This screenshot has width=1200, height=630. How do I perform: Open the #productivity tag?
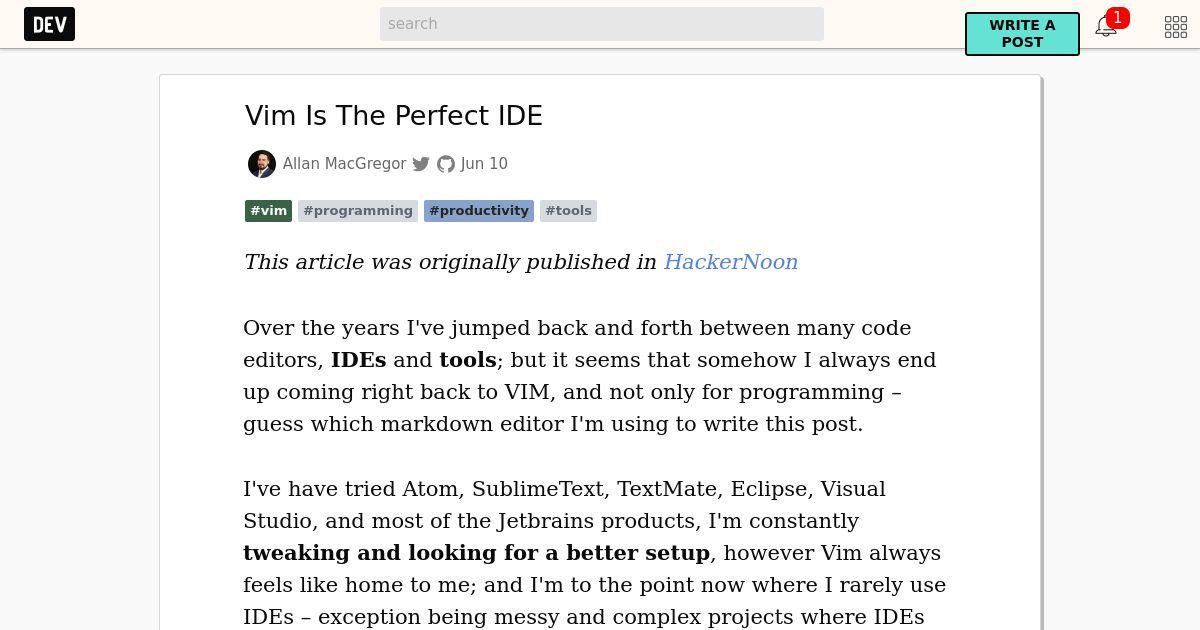(479, 211)
